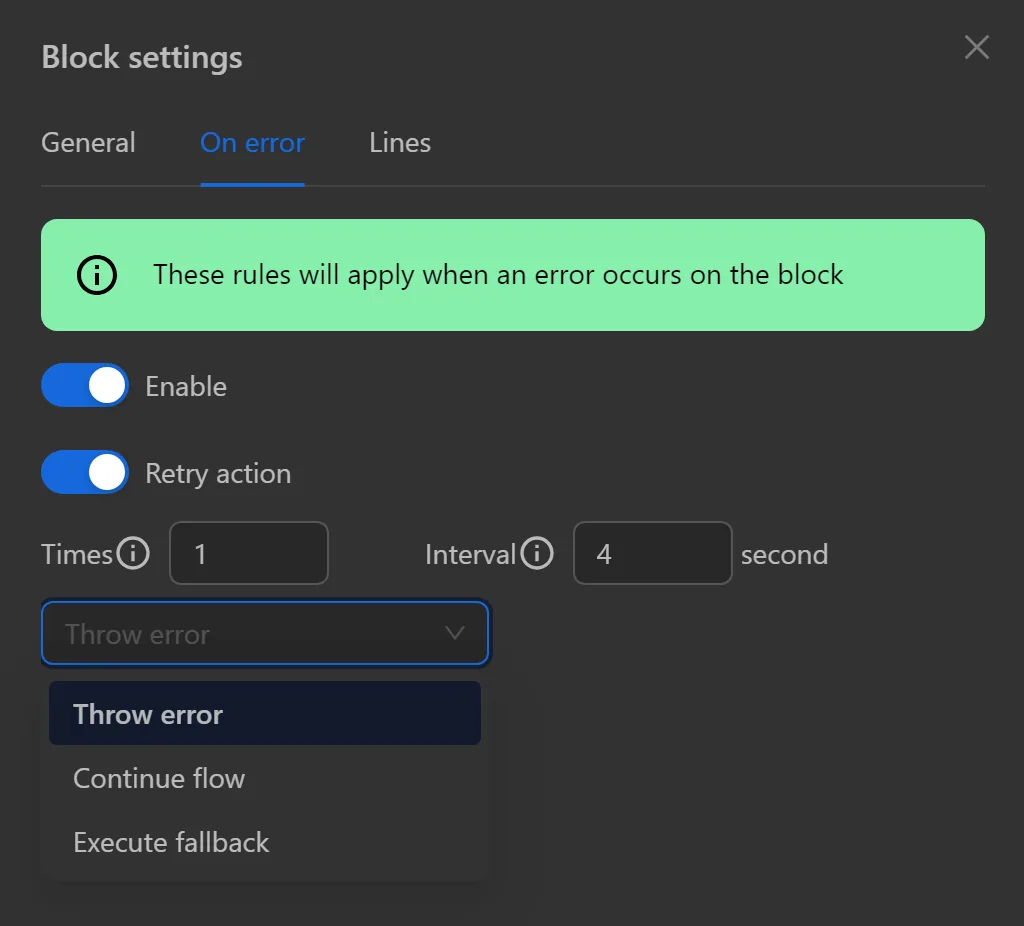Click the Times input field

[248, 553]
